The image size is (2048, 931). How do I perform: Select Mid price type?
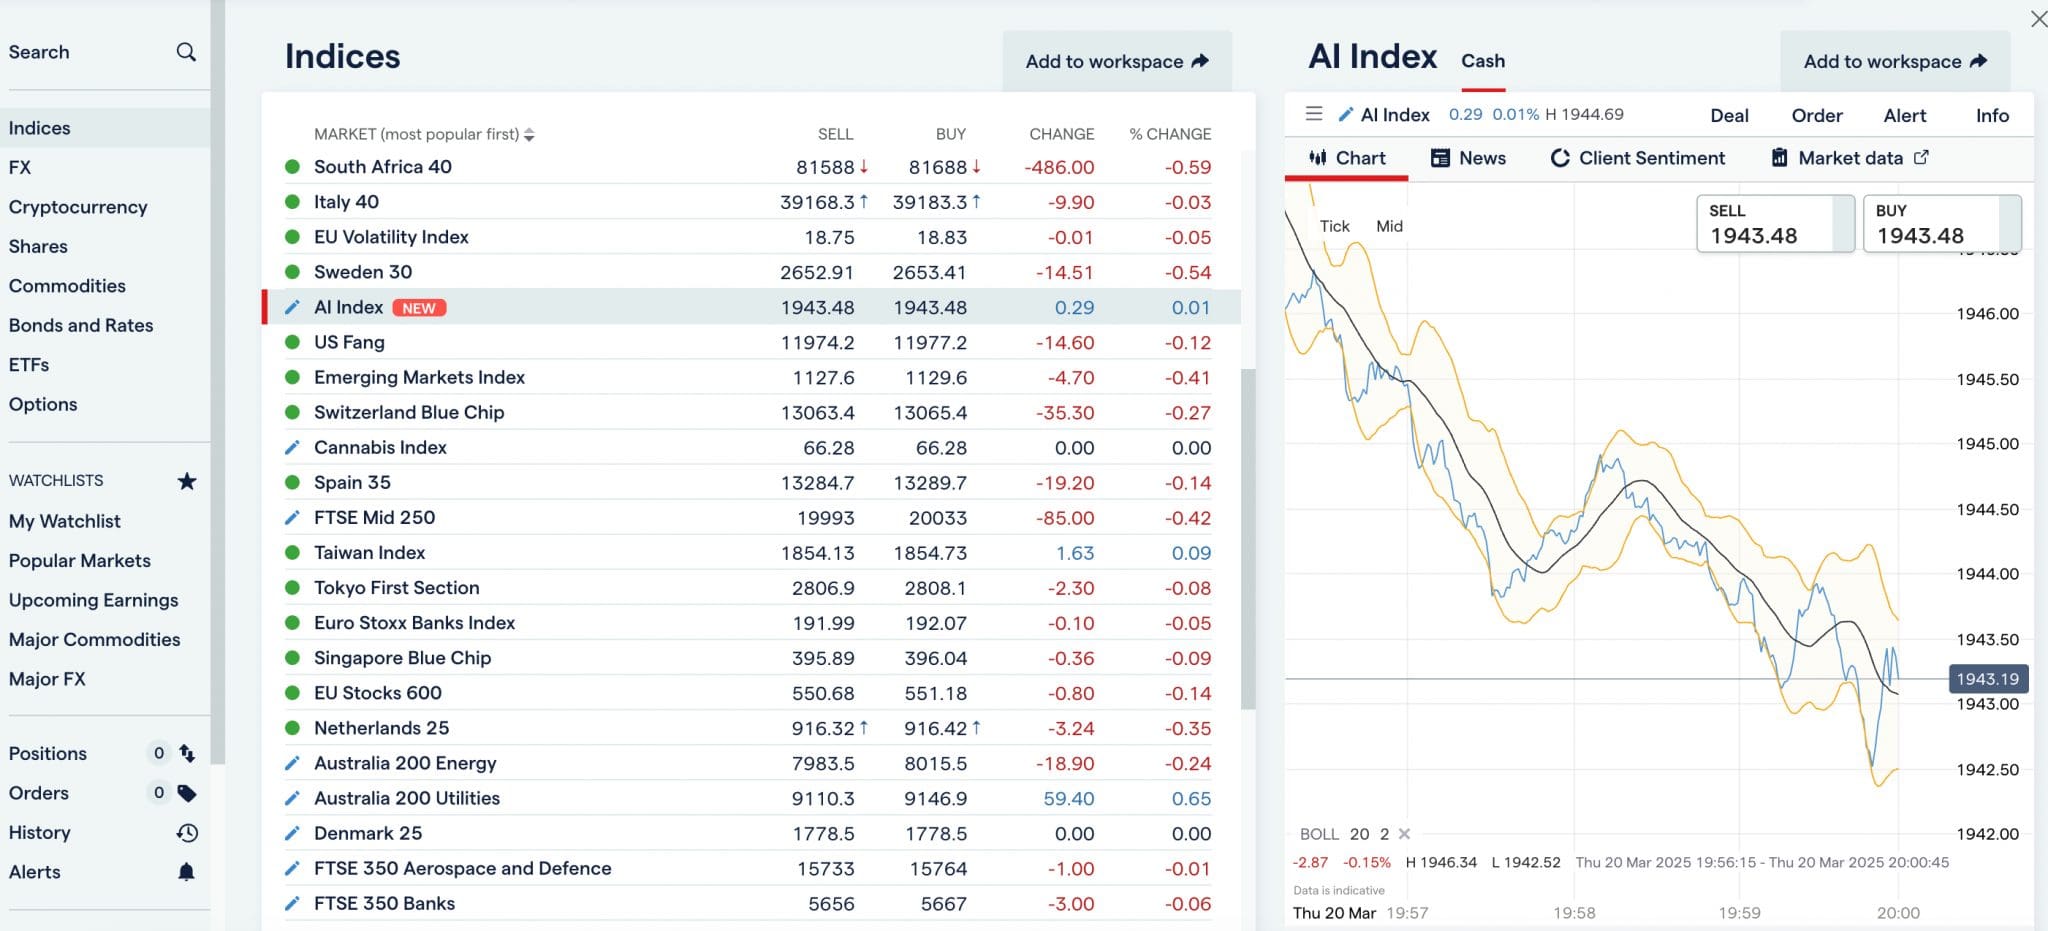(x=1389, y=226)
